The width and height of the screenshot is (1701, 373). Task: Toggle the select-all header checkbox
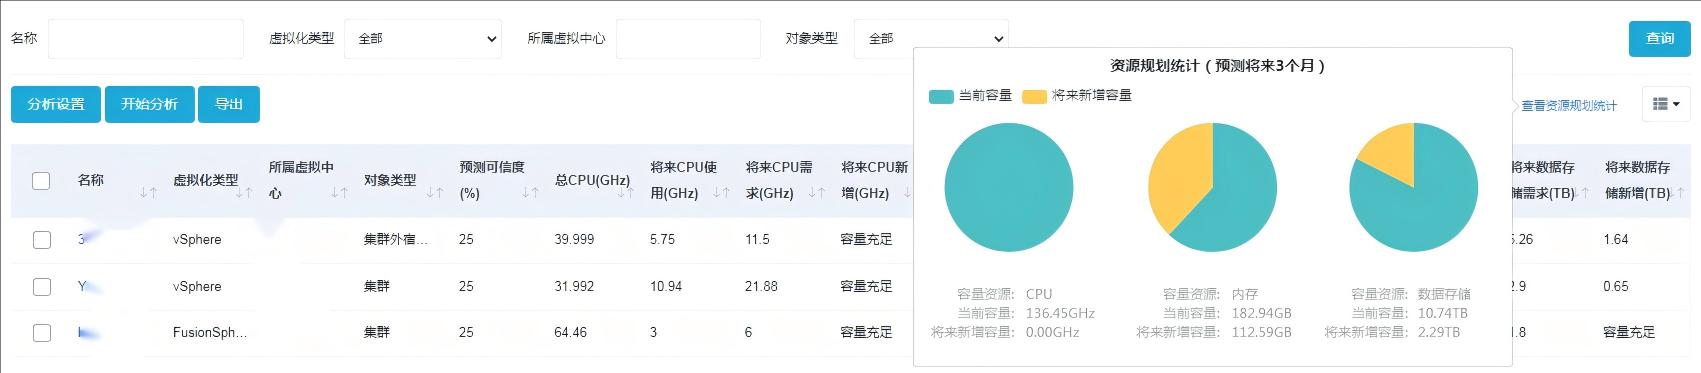(x=41, y=181)
